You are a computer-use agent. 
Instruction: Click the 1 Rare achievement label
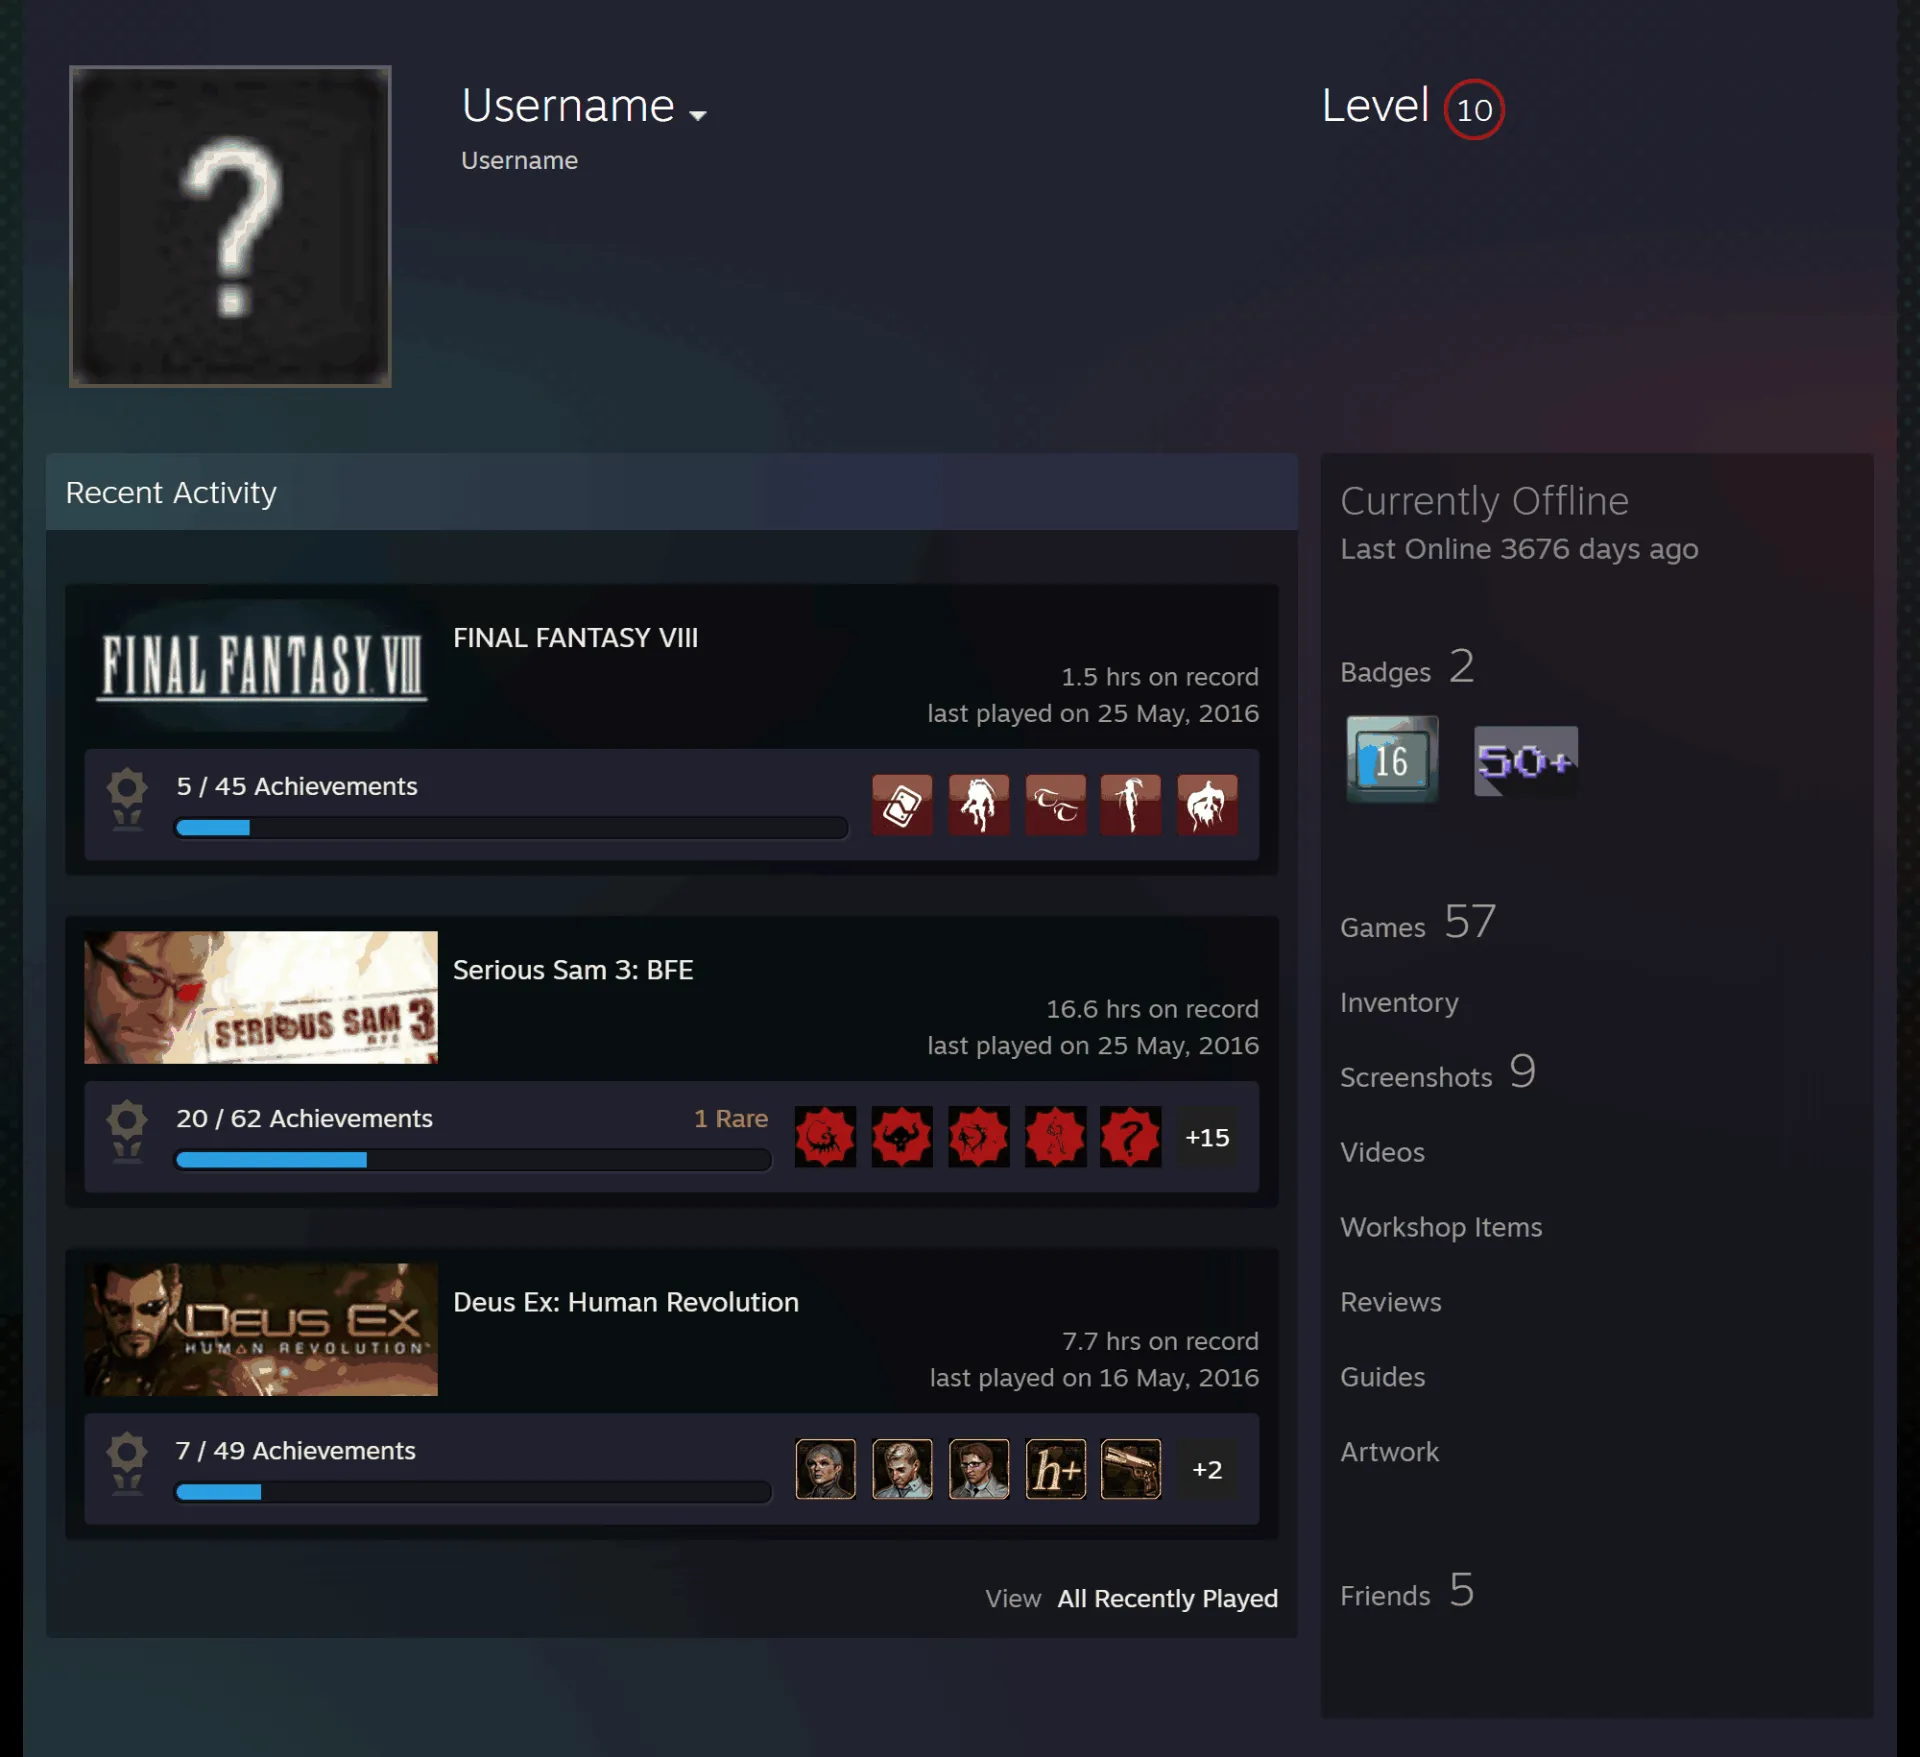coord(731,1118)
